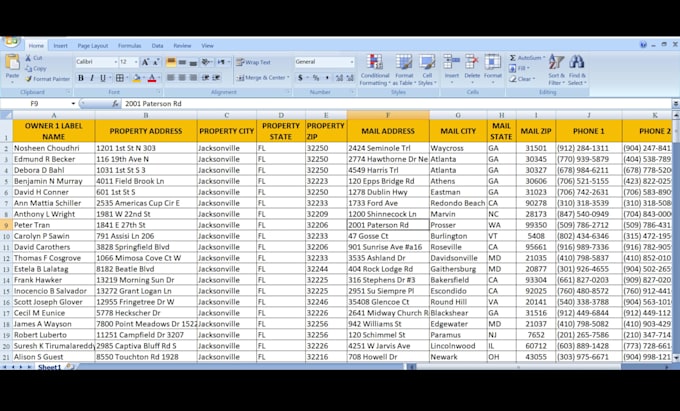Toggle underline formatting

[x=103, y=78]
